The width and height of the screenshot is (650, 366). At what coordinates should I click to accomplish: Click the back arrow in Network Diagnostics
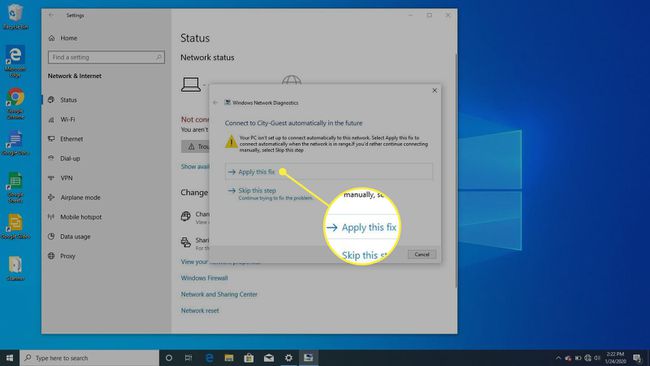[215, 102]
